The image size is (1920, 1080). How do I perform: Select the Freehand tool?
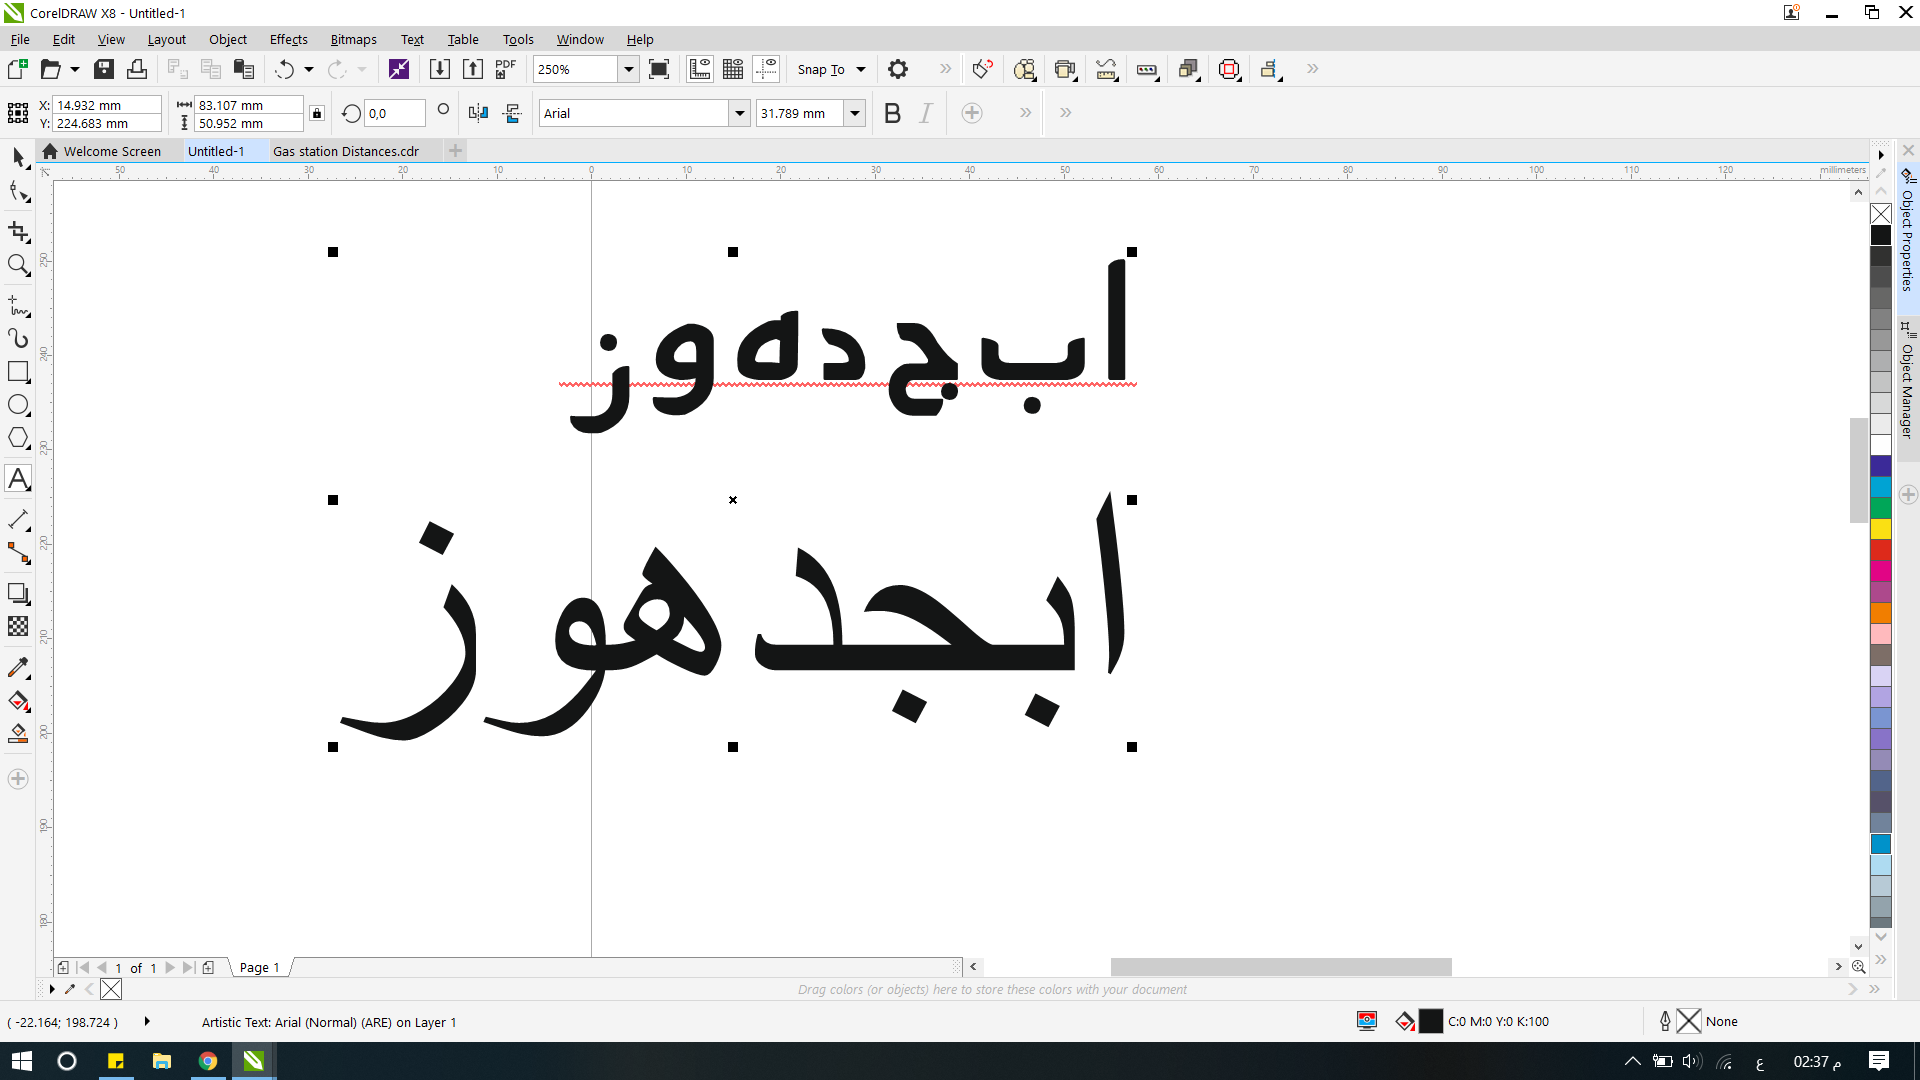click(x=18, y=305)
